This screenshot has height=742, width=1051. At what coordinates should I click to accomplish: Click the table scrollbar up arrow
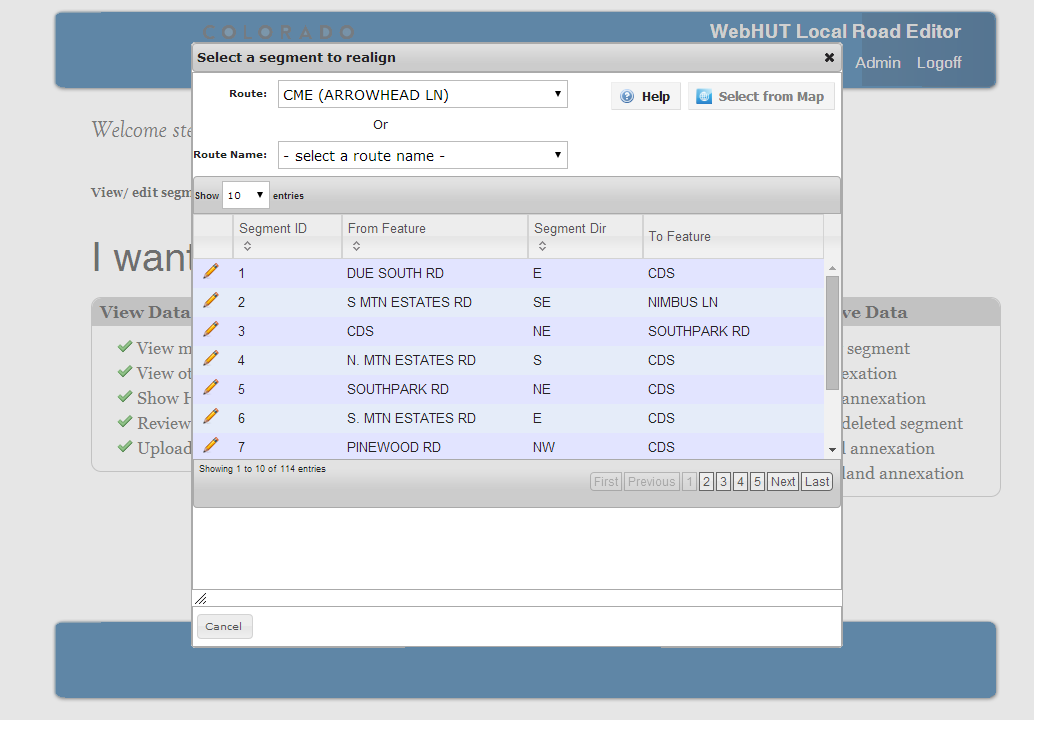832,268
